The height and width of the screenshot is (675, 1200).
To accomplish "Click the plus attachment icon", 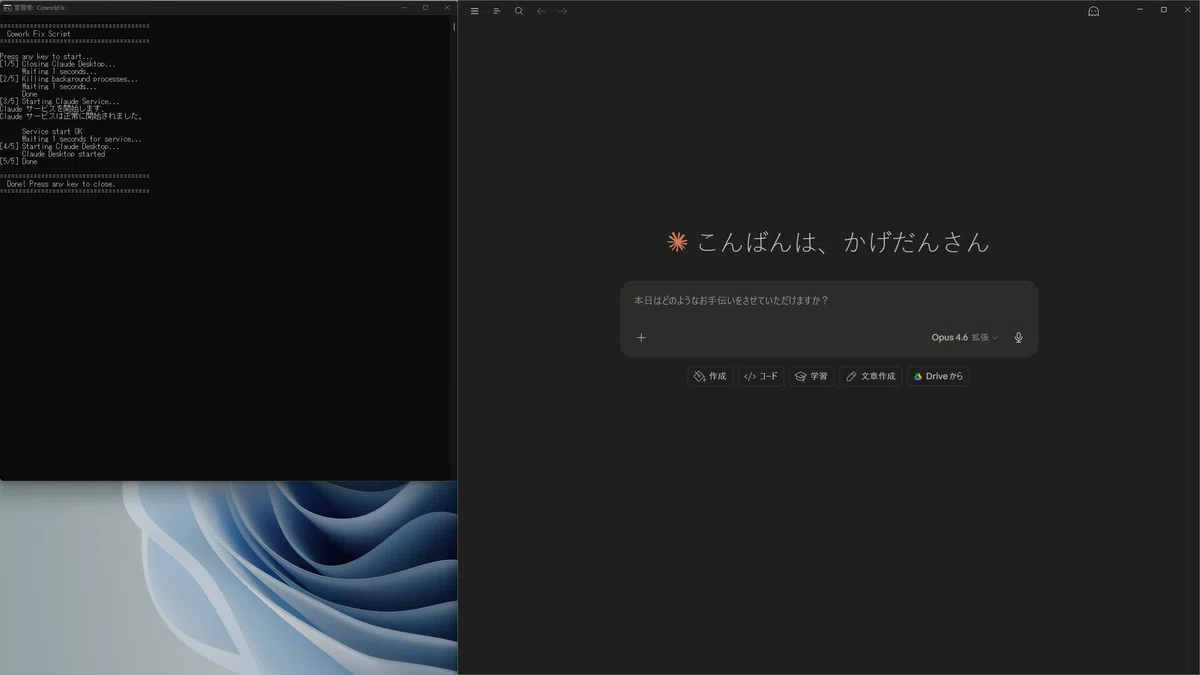I will pyautogui.click(x=642, y=337).
